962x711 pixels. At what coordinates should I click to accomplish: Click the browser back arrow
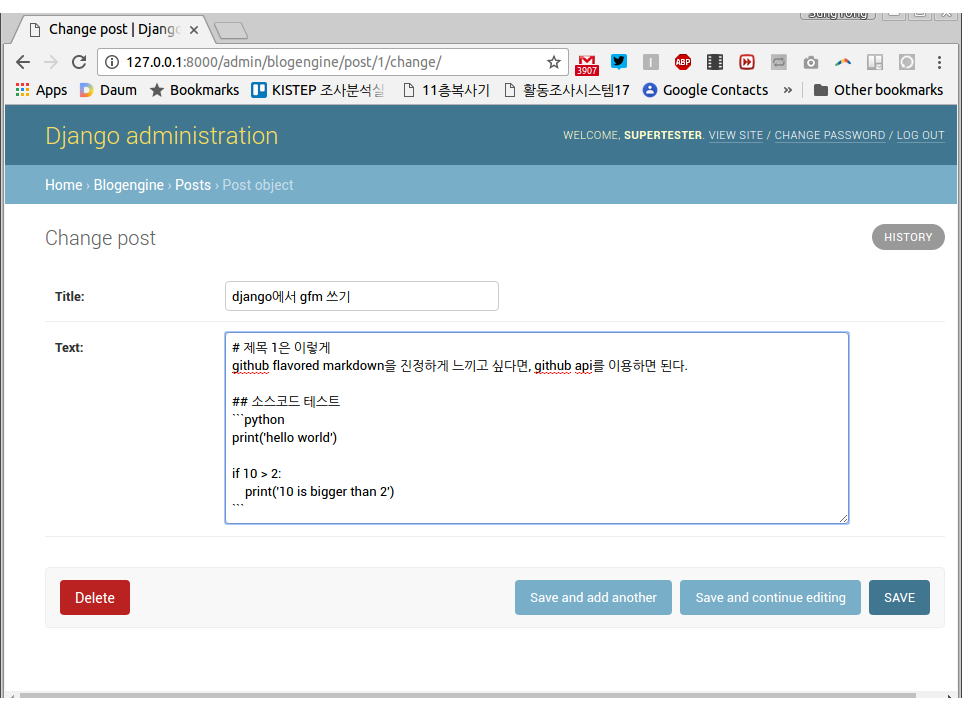tap(23, 62)
